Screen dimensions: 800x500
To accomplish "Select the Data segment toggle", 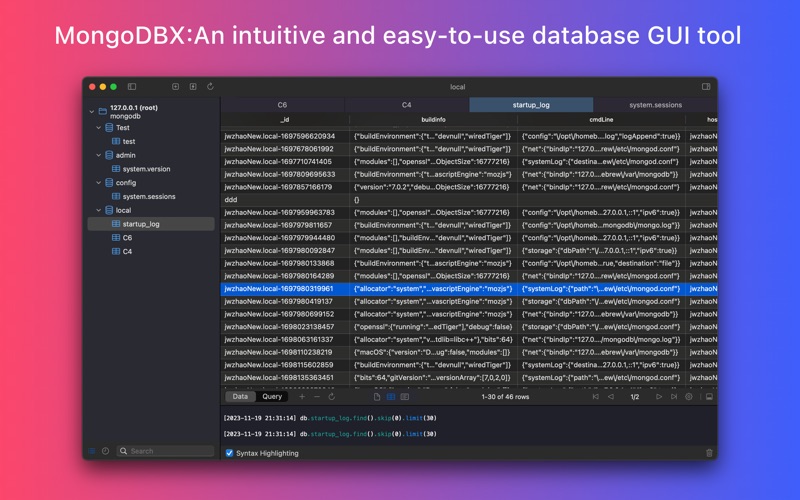I will [x=240, y=397].
